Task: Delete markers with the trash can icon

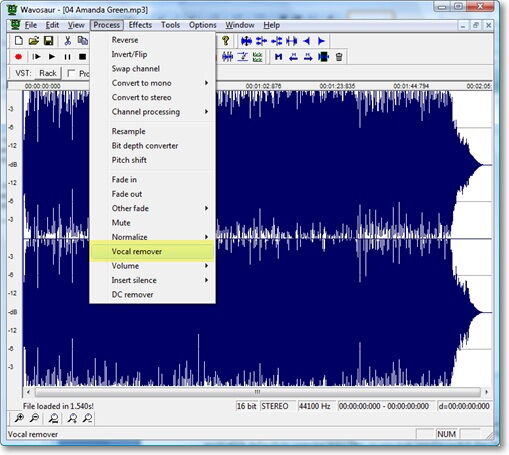Action: point(339,57)
